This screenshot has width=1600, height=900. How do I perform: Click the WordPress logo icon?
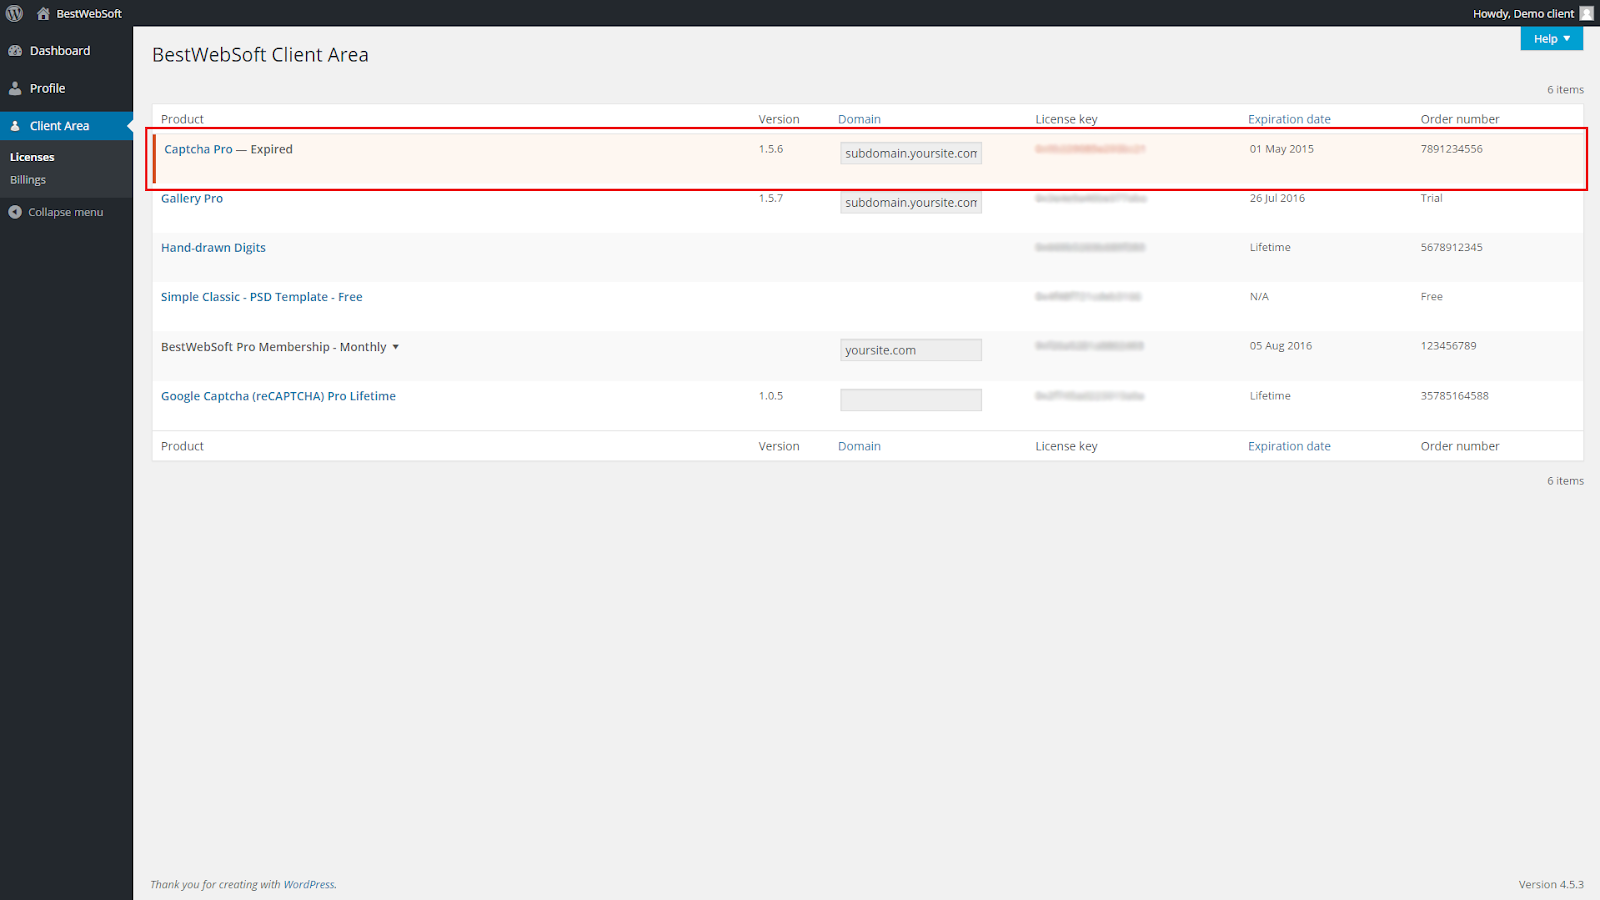14,13
